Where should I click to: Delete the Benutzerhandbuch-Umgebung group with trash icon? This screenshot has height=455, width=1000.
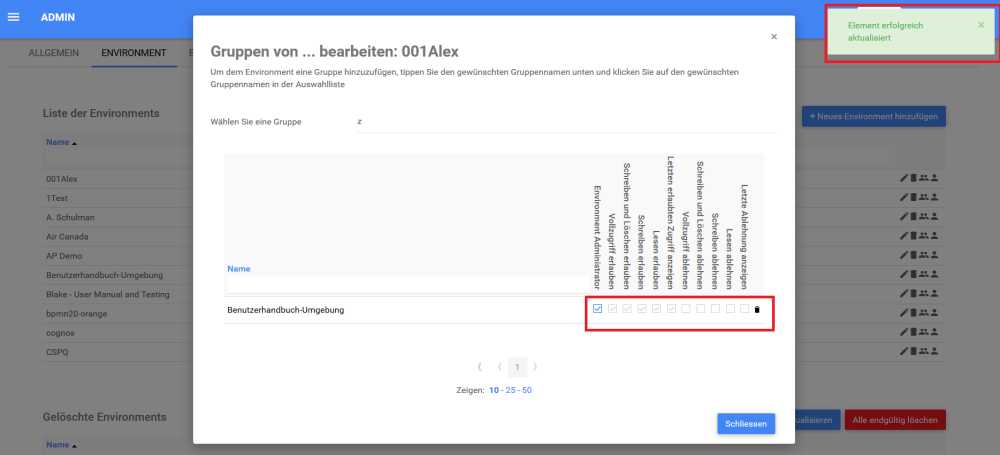tap(757, 309)
